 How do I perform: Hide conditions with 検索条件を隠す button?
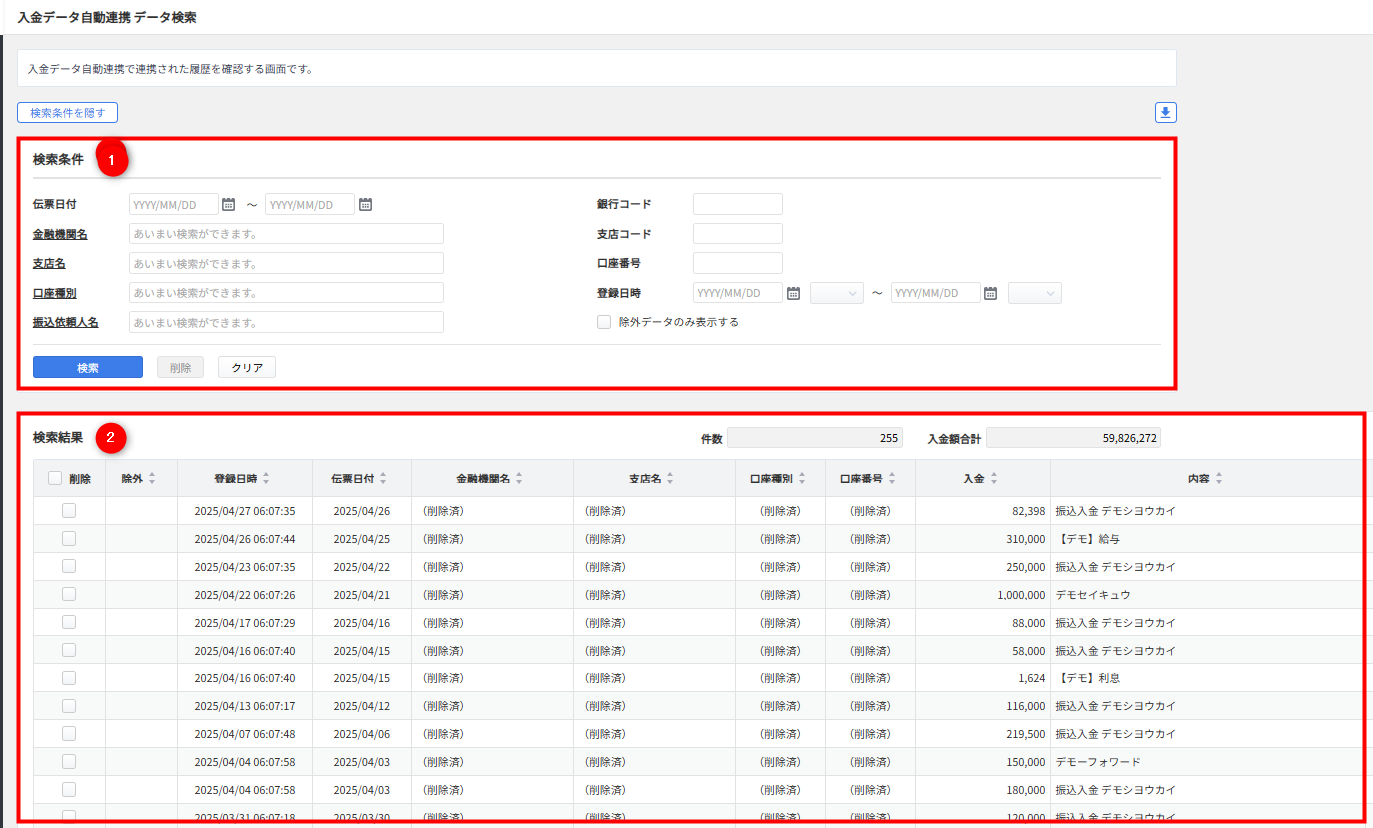(67, 113)
